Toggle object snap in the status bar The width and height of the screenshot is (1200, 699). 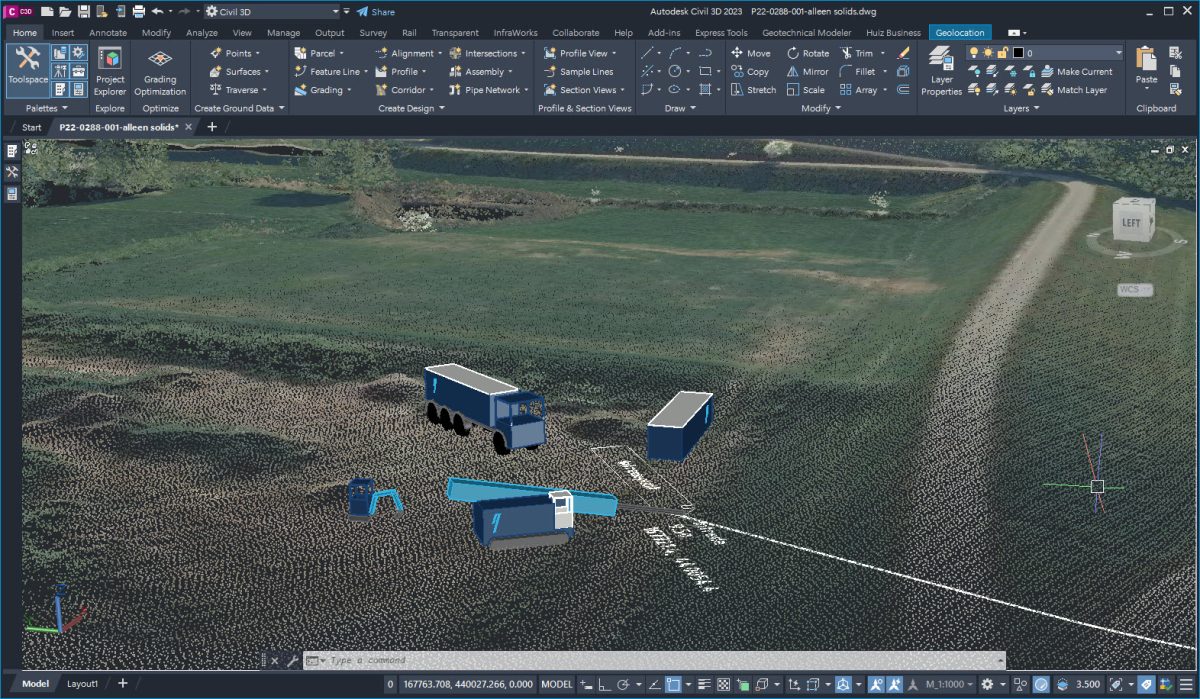pyautogui.click(x=671, y=685)
